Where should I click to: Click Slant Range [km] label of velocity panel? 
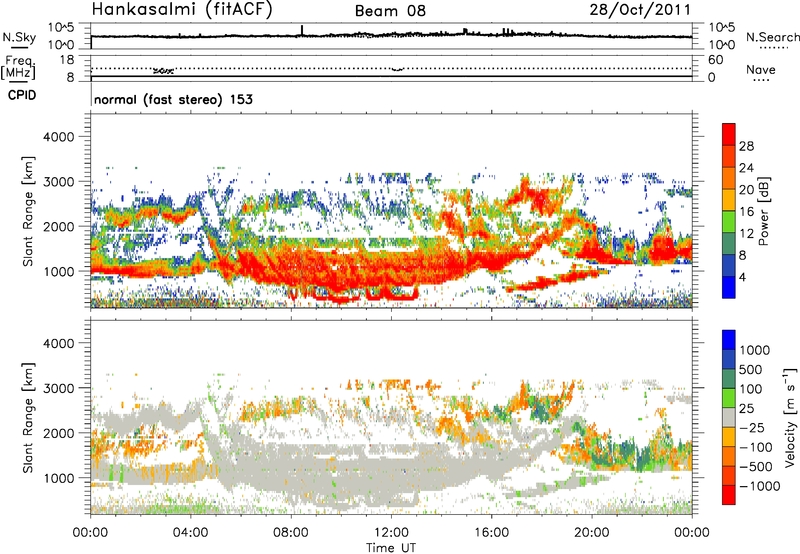(x=28, y=417)
